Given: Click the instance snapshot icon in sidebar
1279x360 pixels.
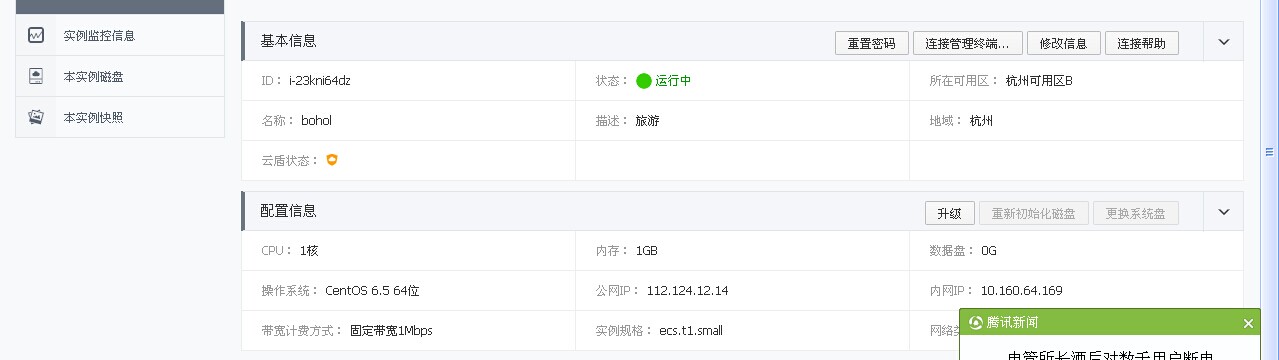Looking at the screenshot, I should tap(37, 117).
